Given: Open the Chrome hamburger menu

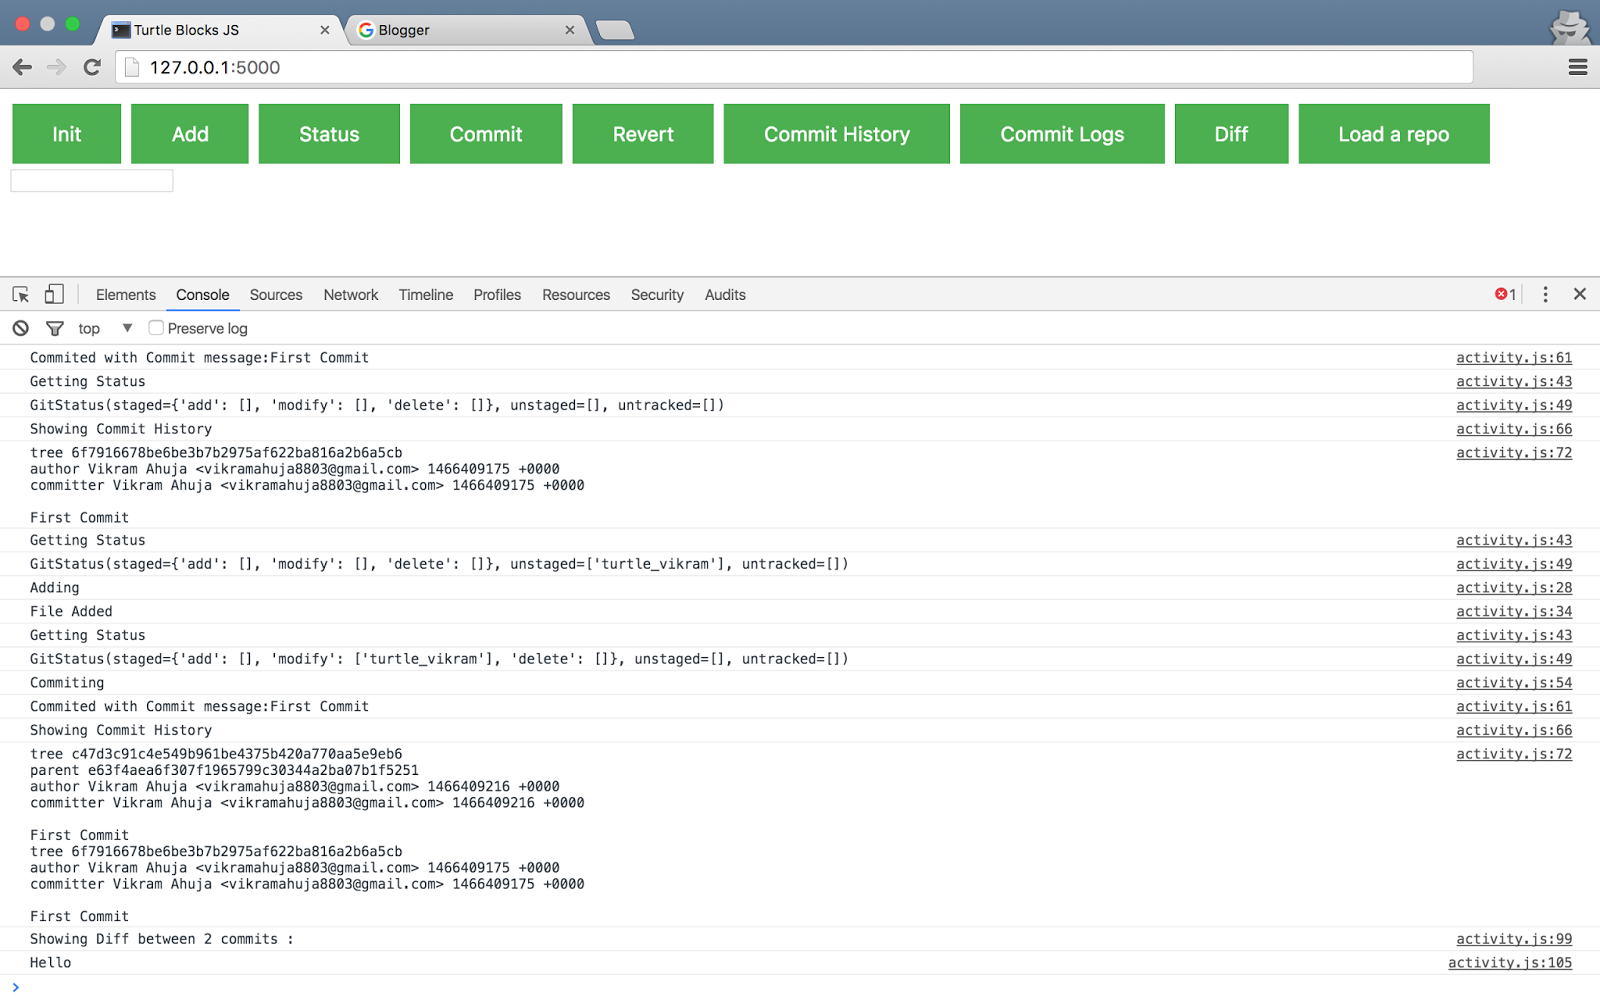Looking at the screenshot, I should (x=1578, y=67).
